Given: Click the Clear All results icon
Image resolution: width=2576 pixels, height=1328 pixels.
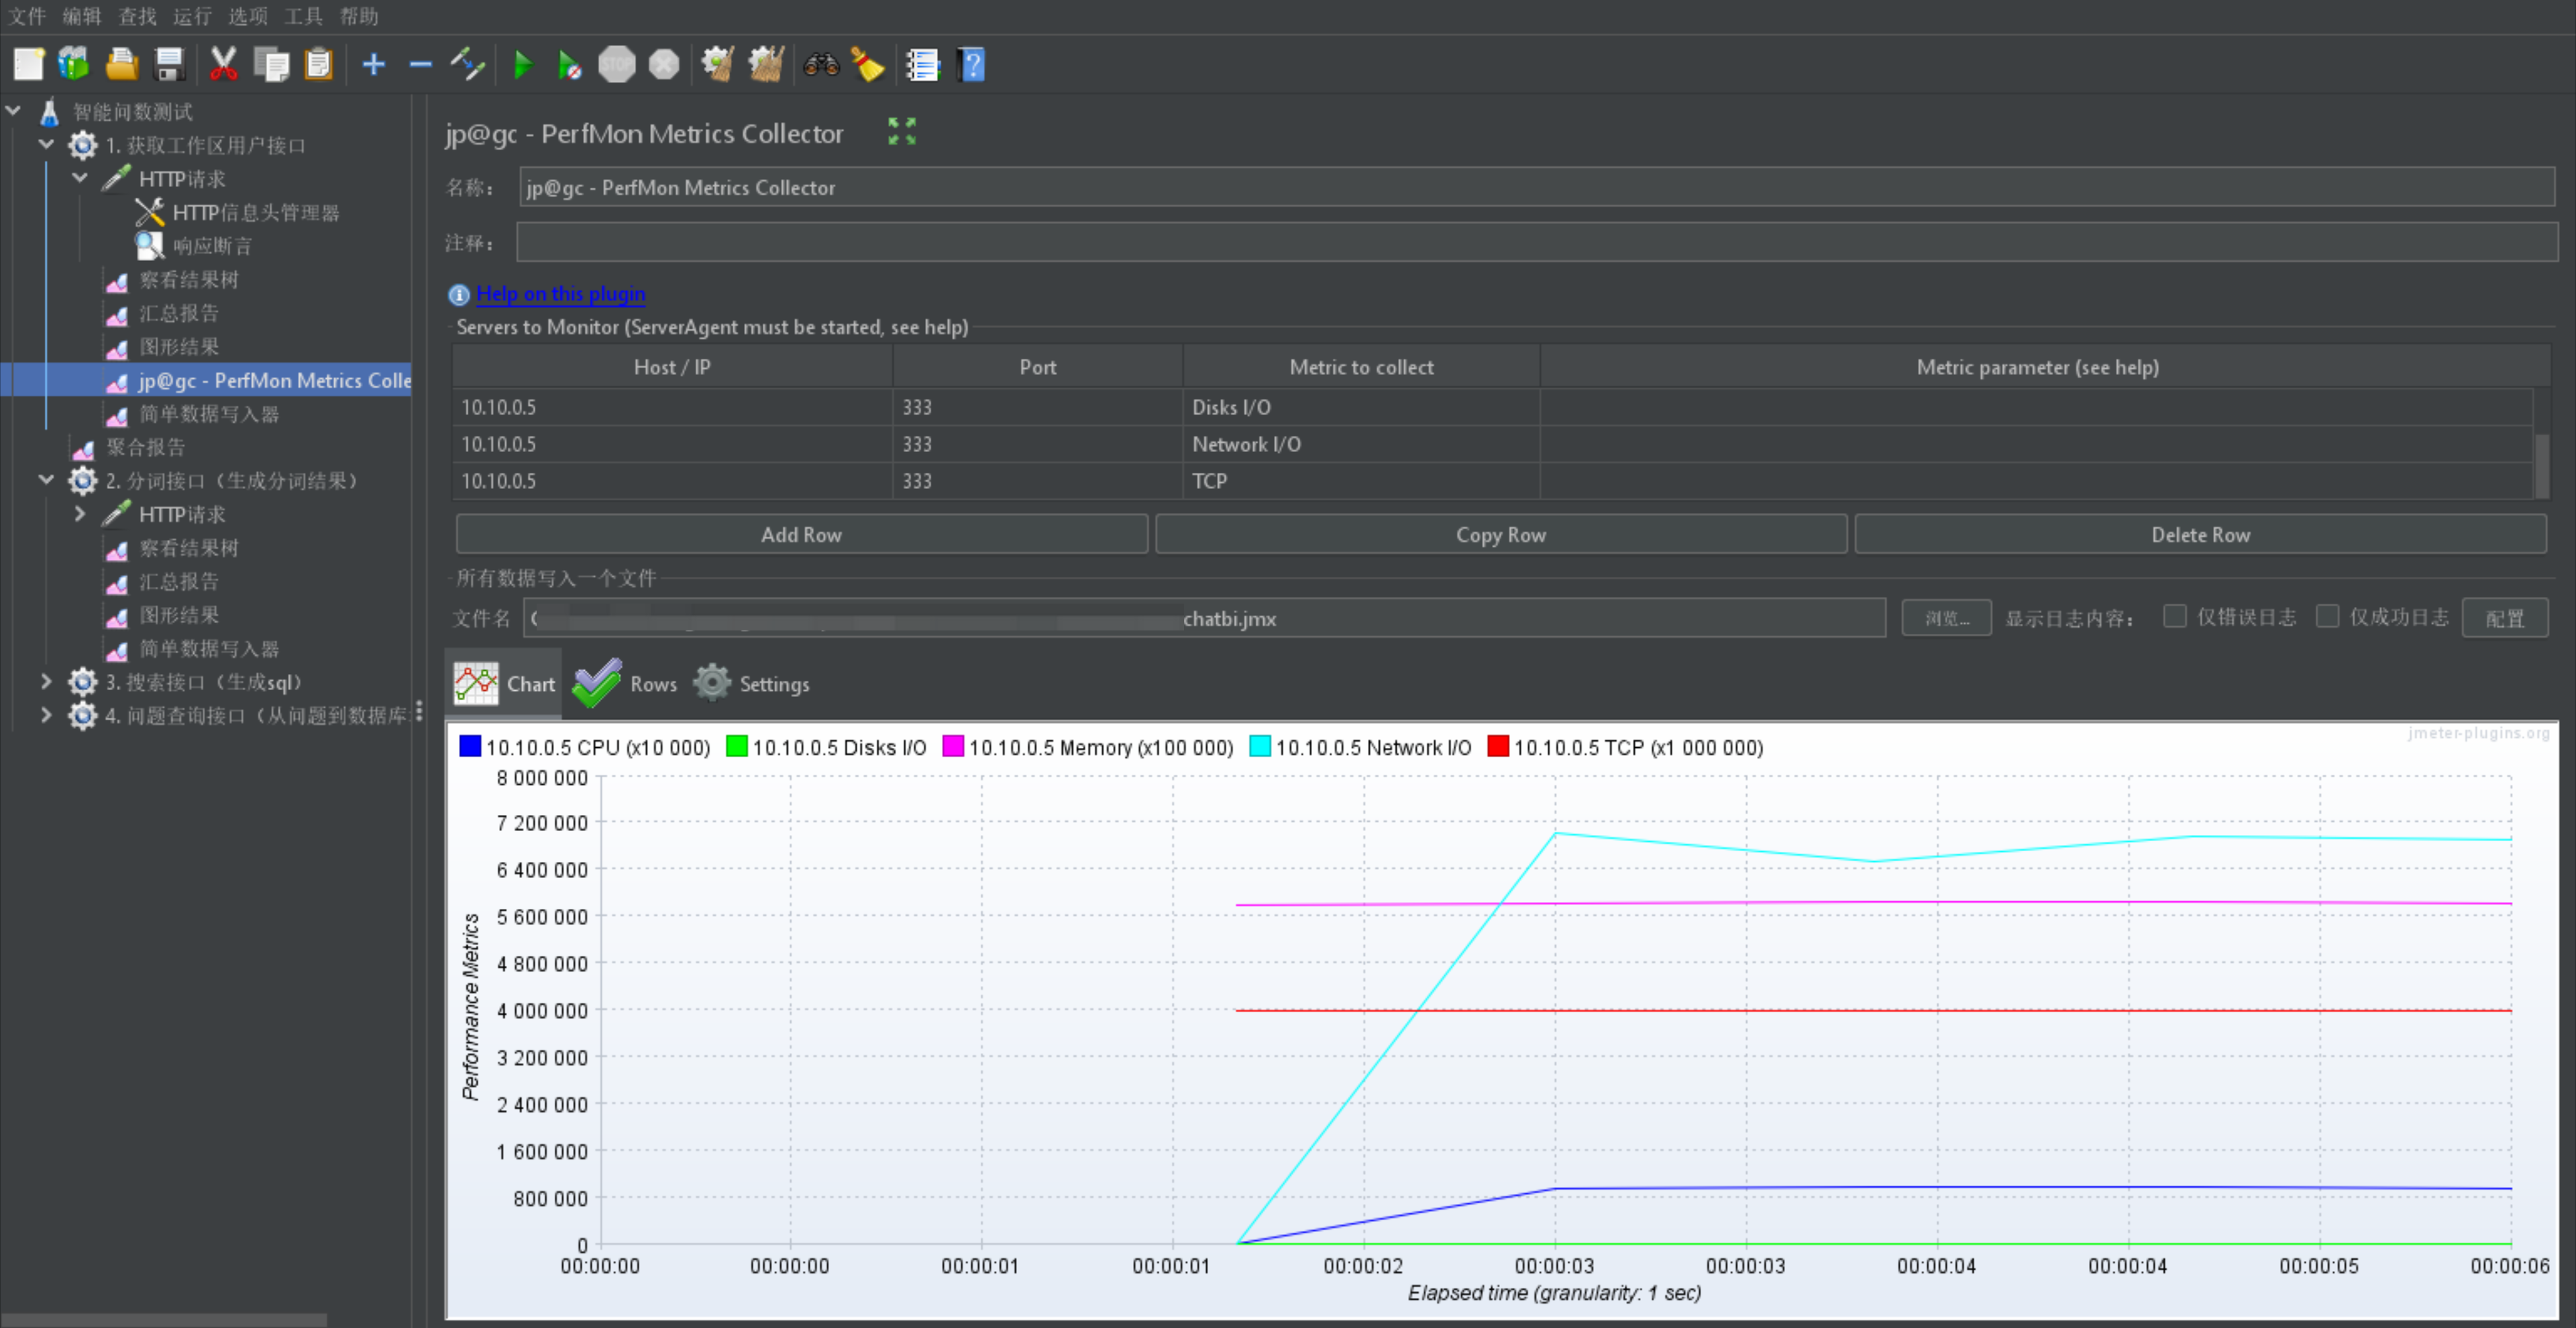Looking at the screenshot, I should click(x=766, y=65).
